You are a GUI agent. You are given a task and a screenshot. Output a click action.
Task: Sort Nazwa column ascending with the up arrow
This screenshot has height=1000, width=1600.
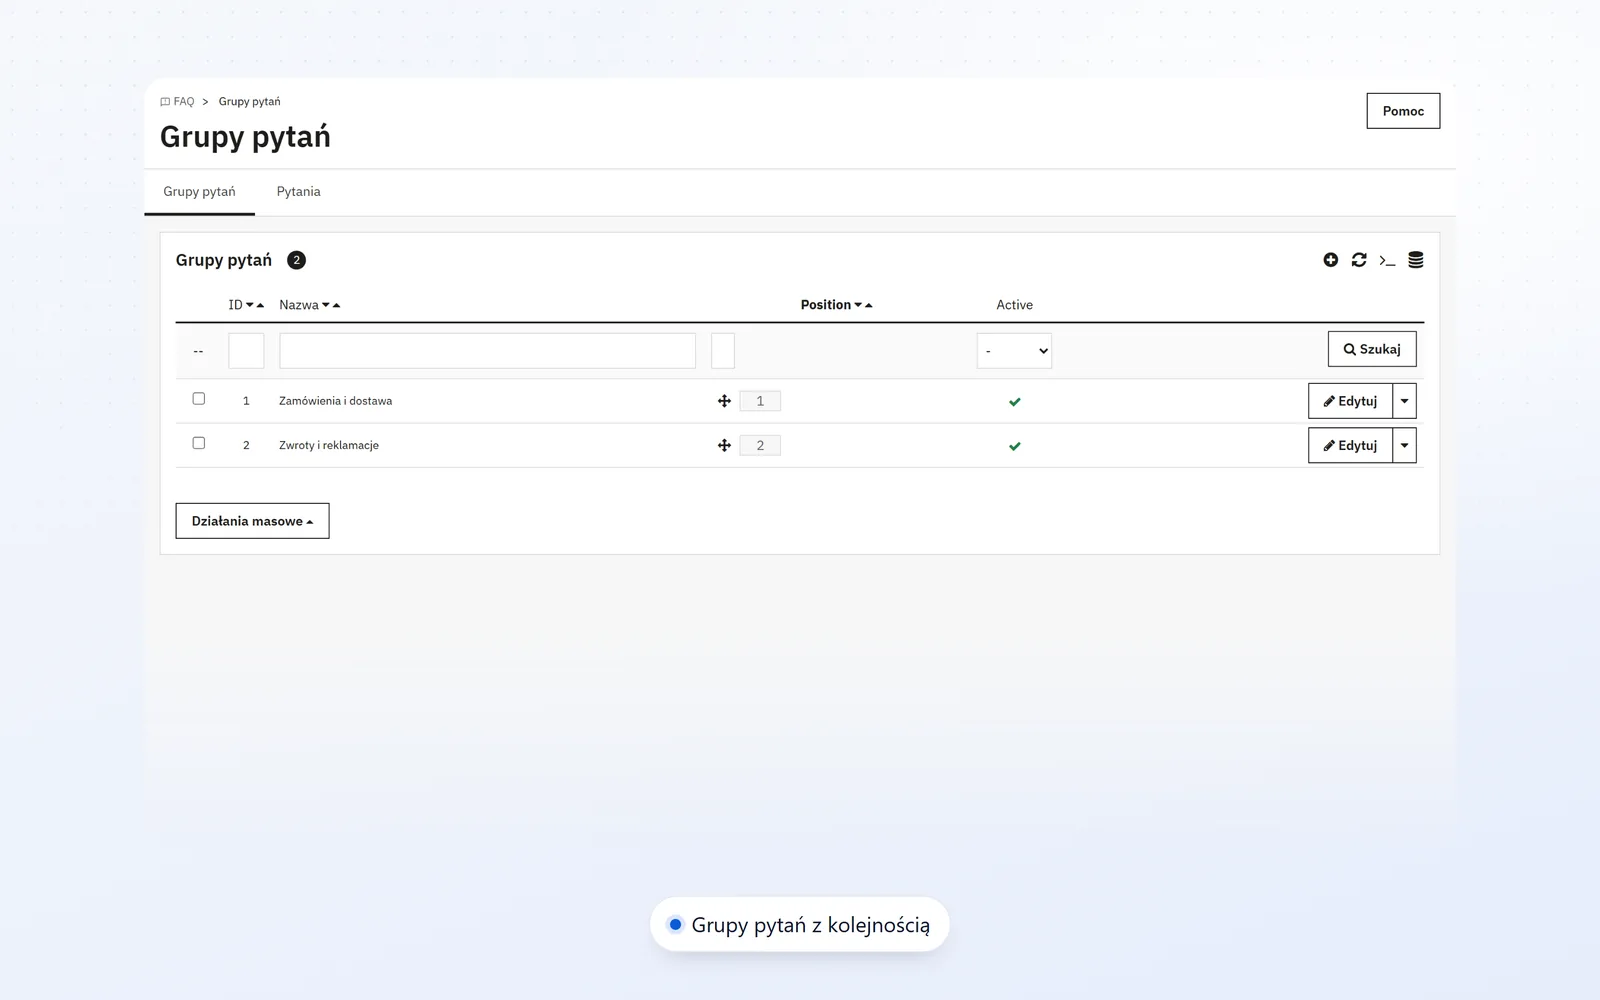pos(336,305)
